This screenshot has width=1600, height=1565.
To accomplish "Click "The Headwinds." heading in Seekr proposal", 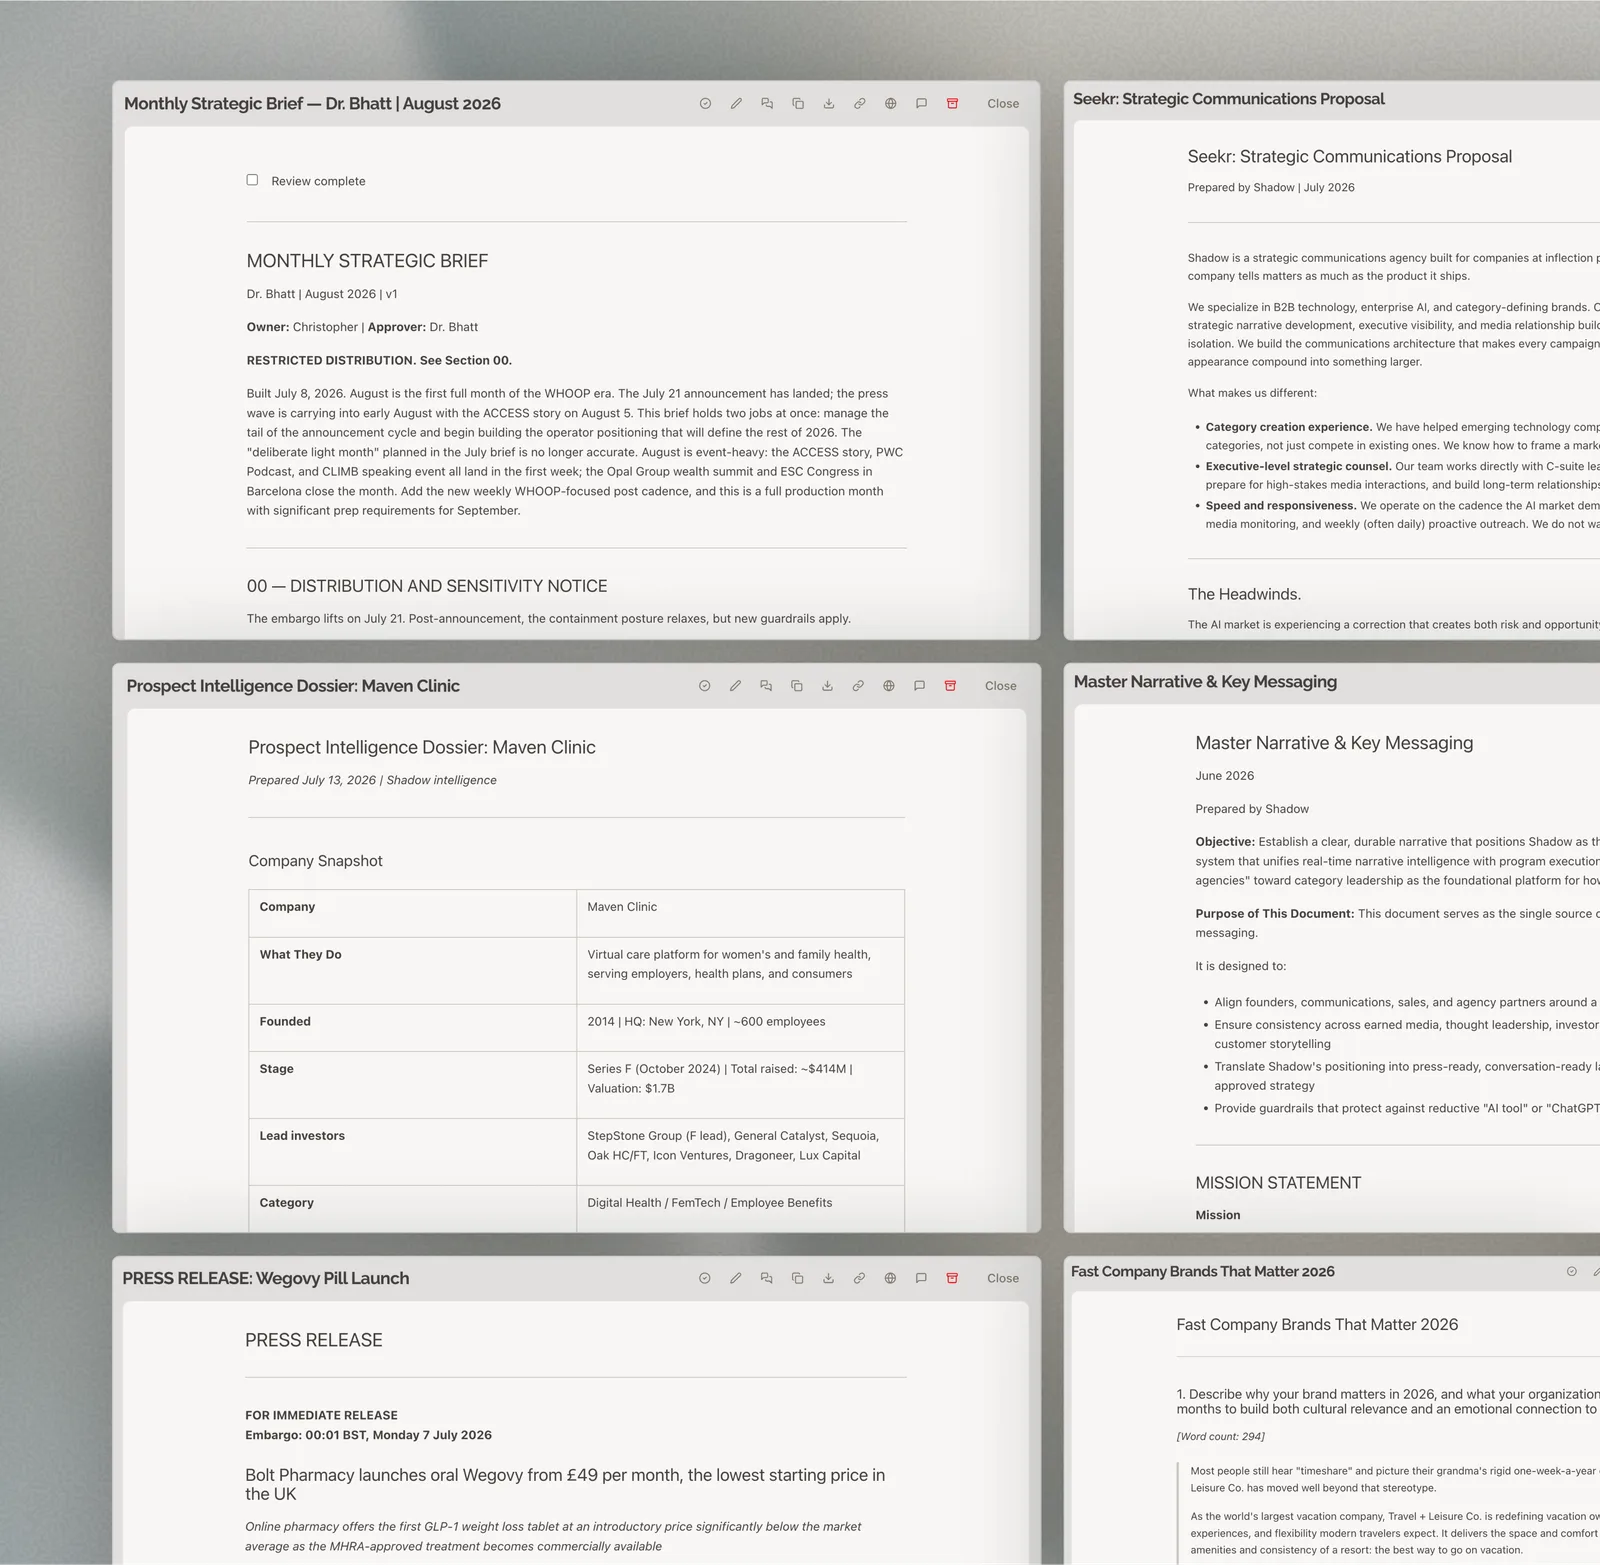I will (x=1244, y=594).
